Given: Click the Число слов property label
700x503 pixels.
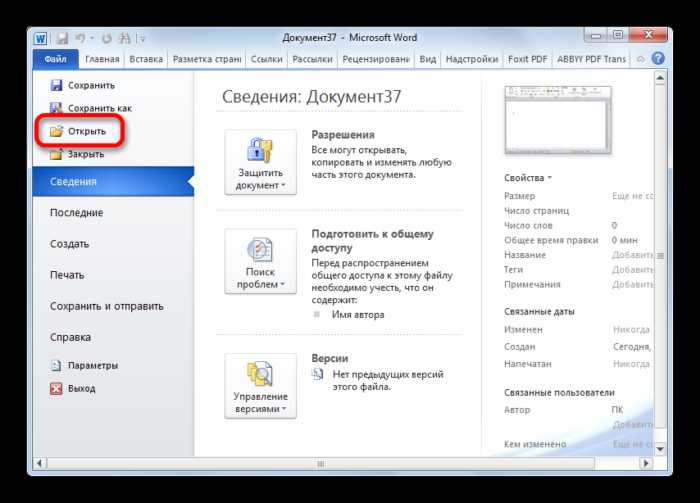Looking at the screenshot, I should (528, 225).
